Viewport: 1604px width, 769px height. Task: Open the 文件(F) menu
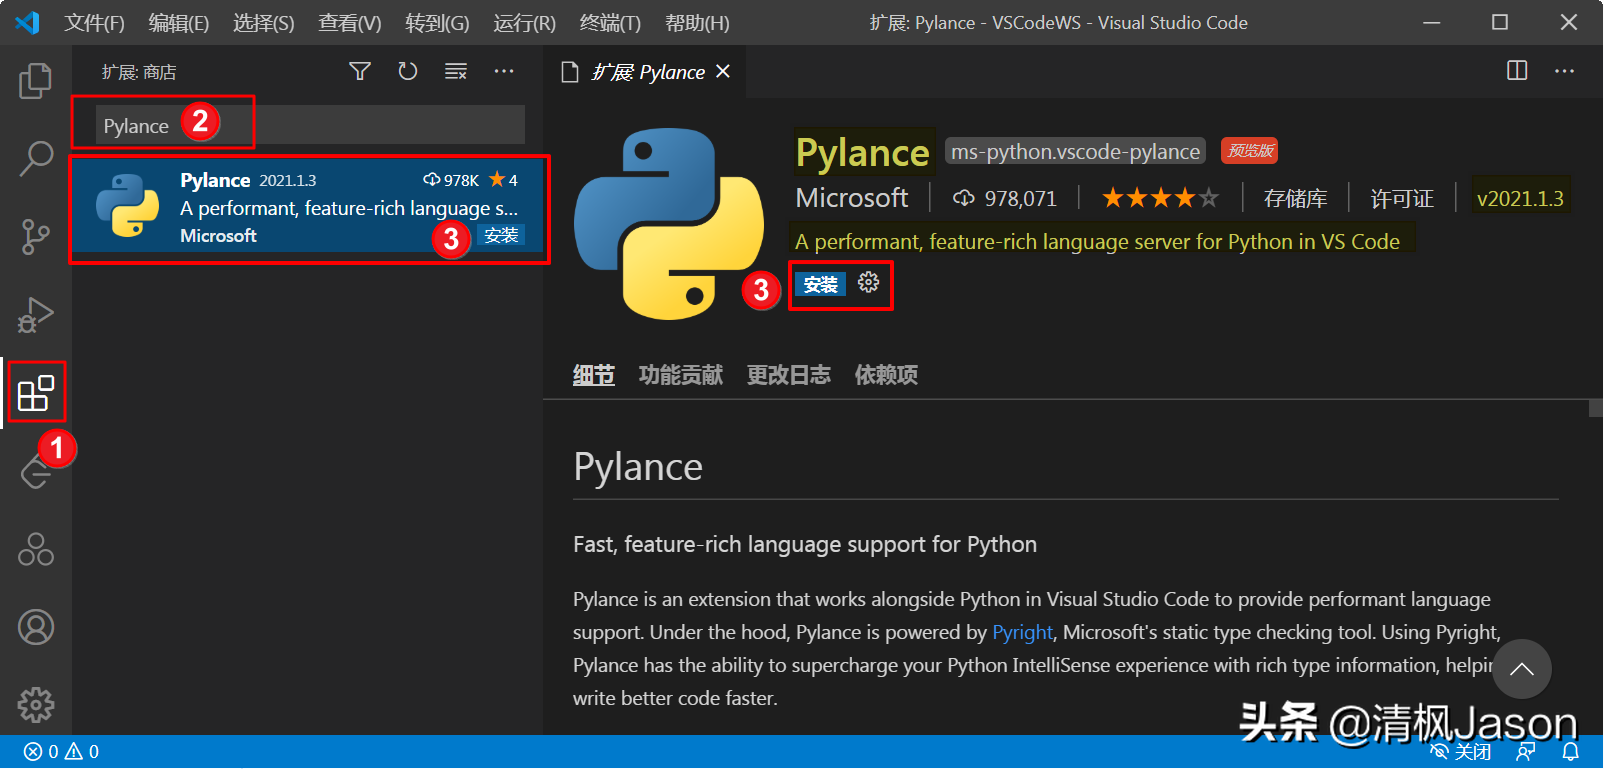click(x=94, y=23)
